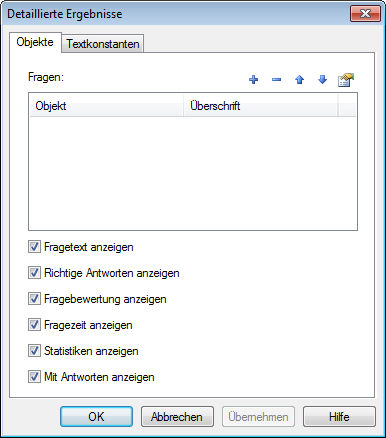The height and width of the screenshot is (438, 386).
Task: Add a question with the plus icon
Action: (253, 80)
